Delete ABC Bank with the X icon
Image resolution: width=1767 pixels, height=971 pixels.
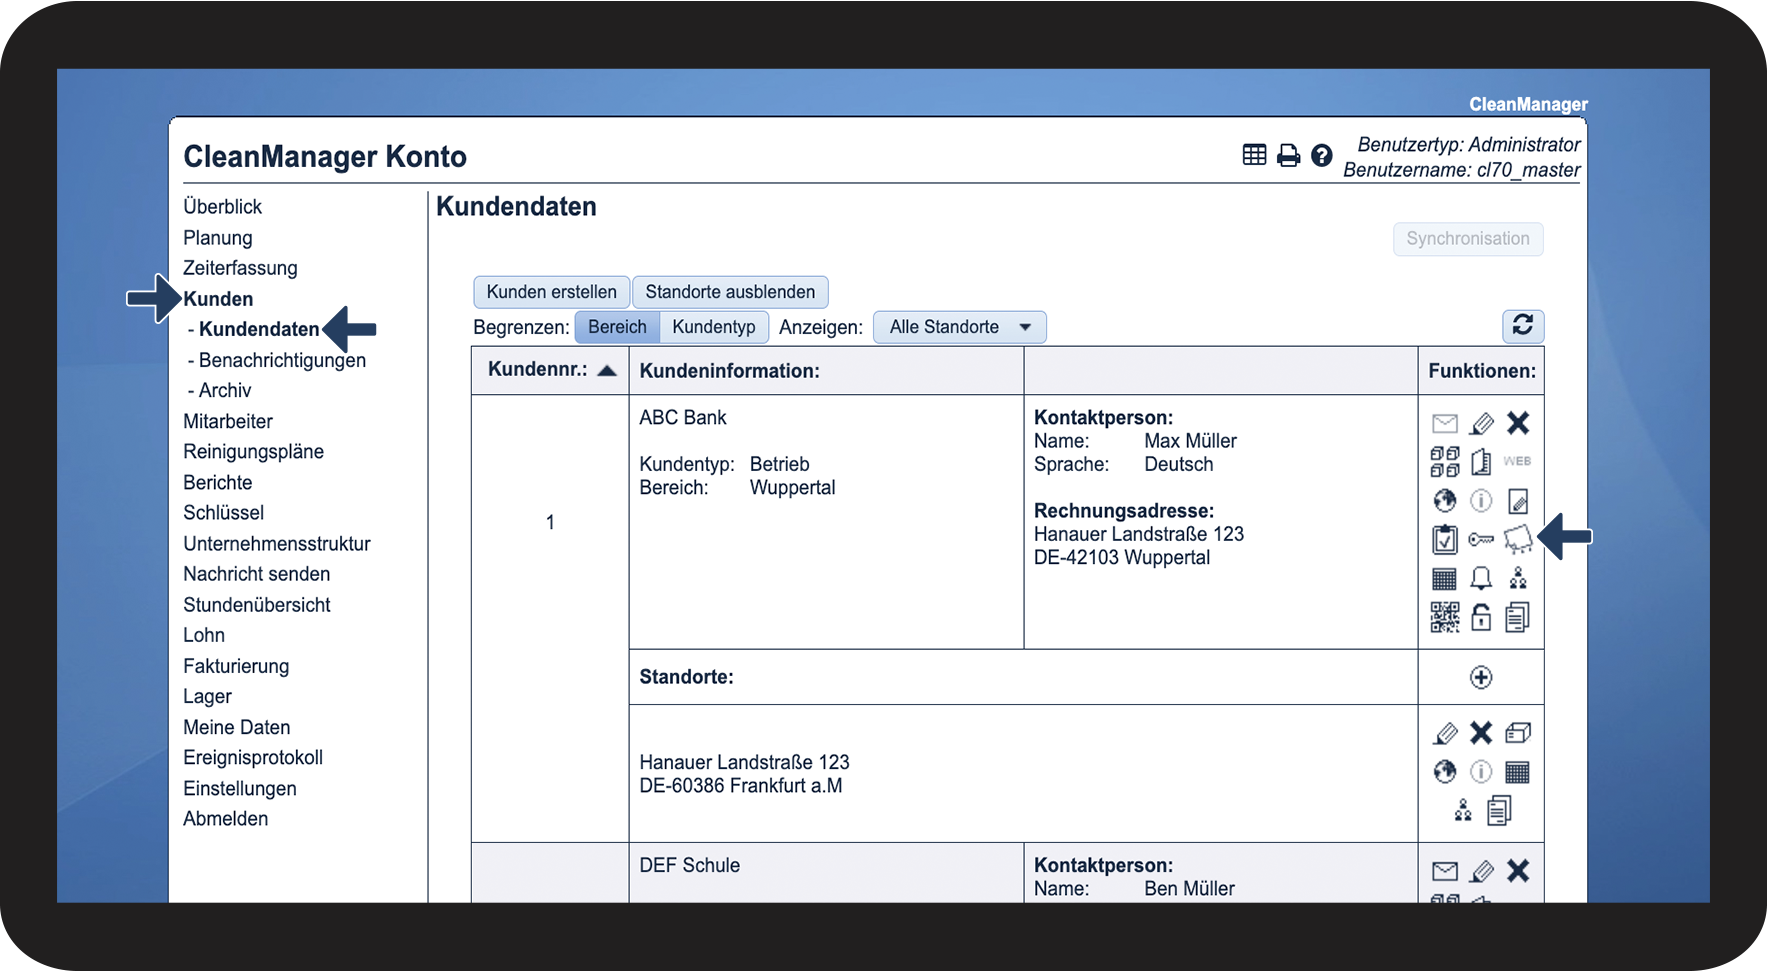coord(1518,423)
